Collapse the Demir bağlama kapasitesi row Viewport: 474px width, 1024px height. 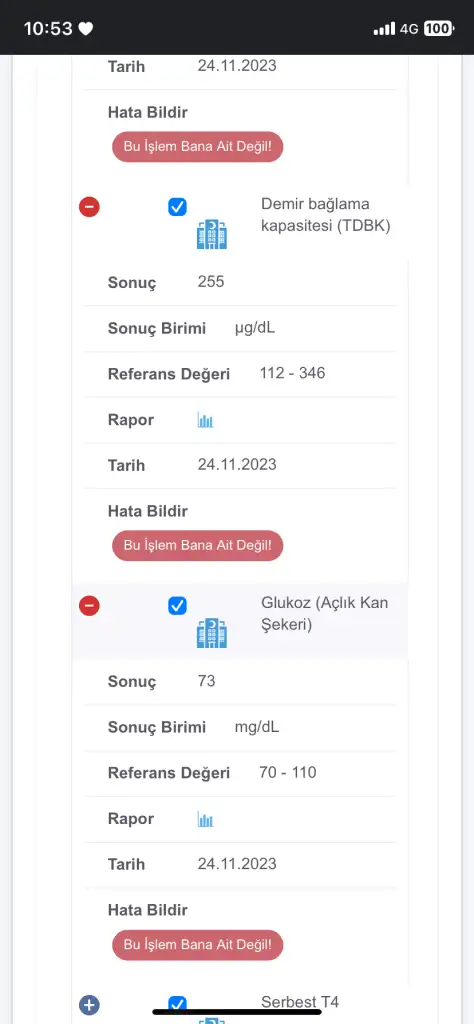tap(89, 208)
